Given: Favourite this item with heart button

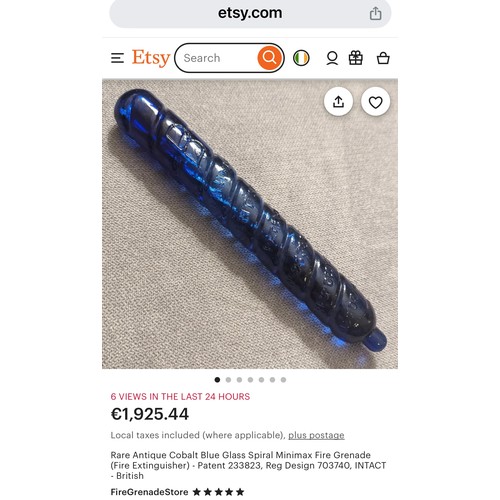Looking at the screenshot, I should pyautogui.click(x=375, y=102).
